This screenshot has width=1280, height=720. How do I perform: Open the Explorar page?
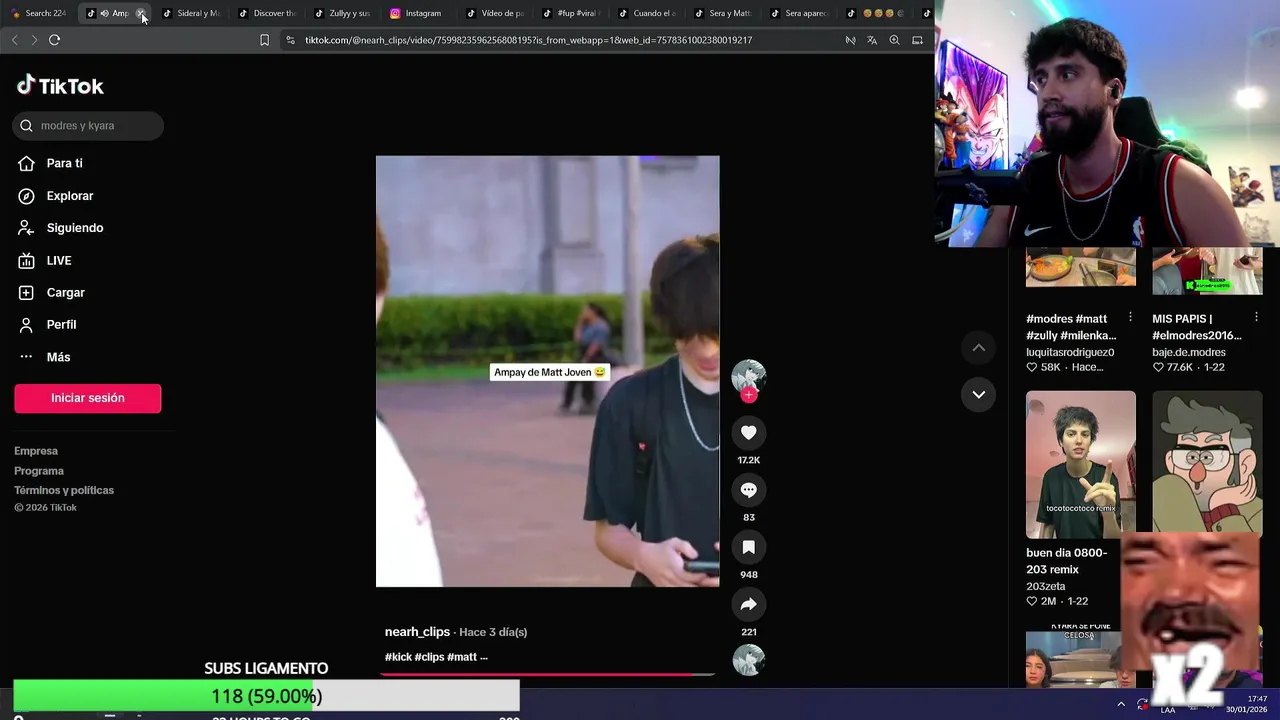coord(69,196)
